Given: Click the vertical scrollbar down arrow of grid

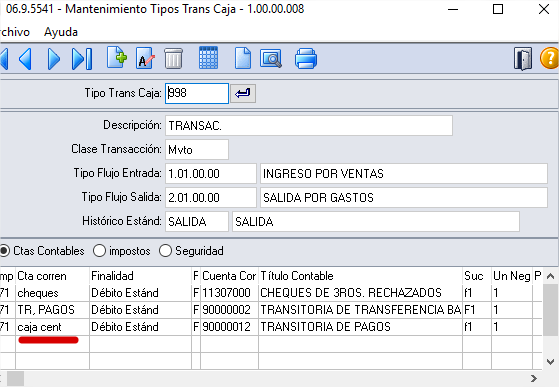Looking at the screenshot, I should click(550, 362).
